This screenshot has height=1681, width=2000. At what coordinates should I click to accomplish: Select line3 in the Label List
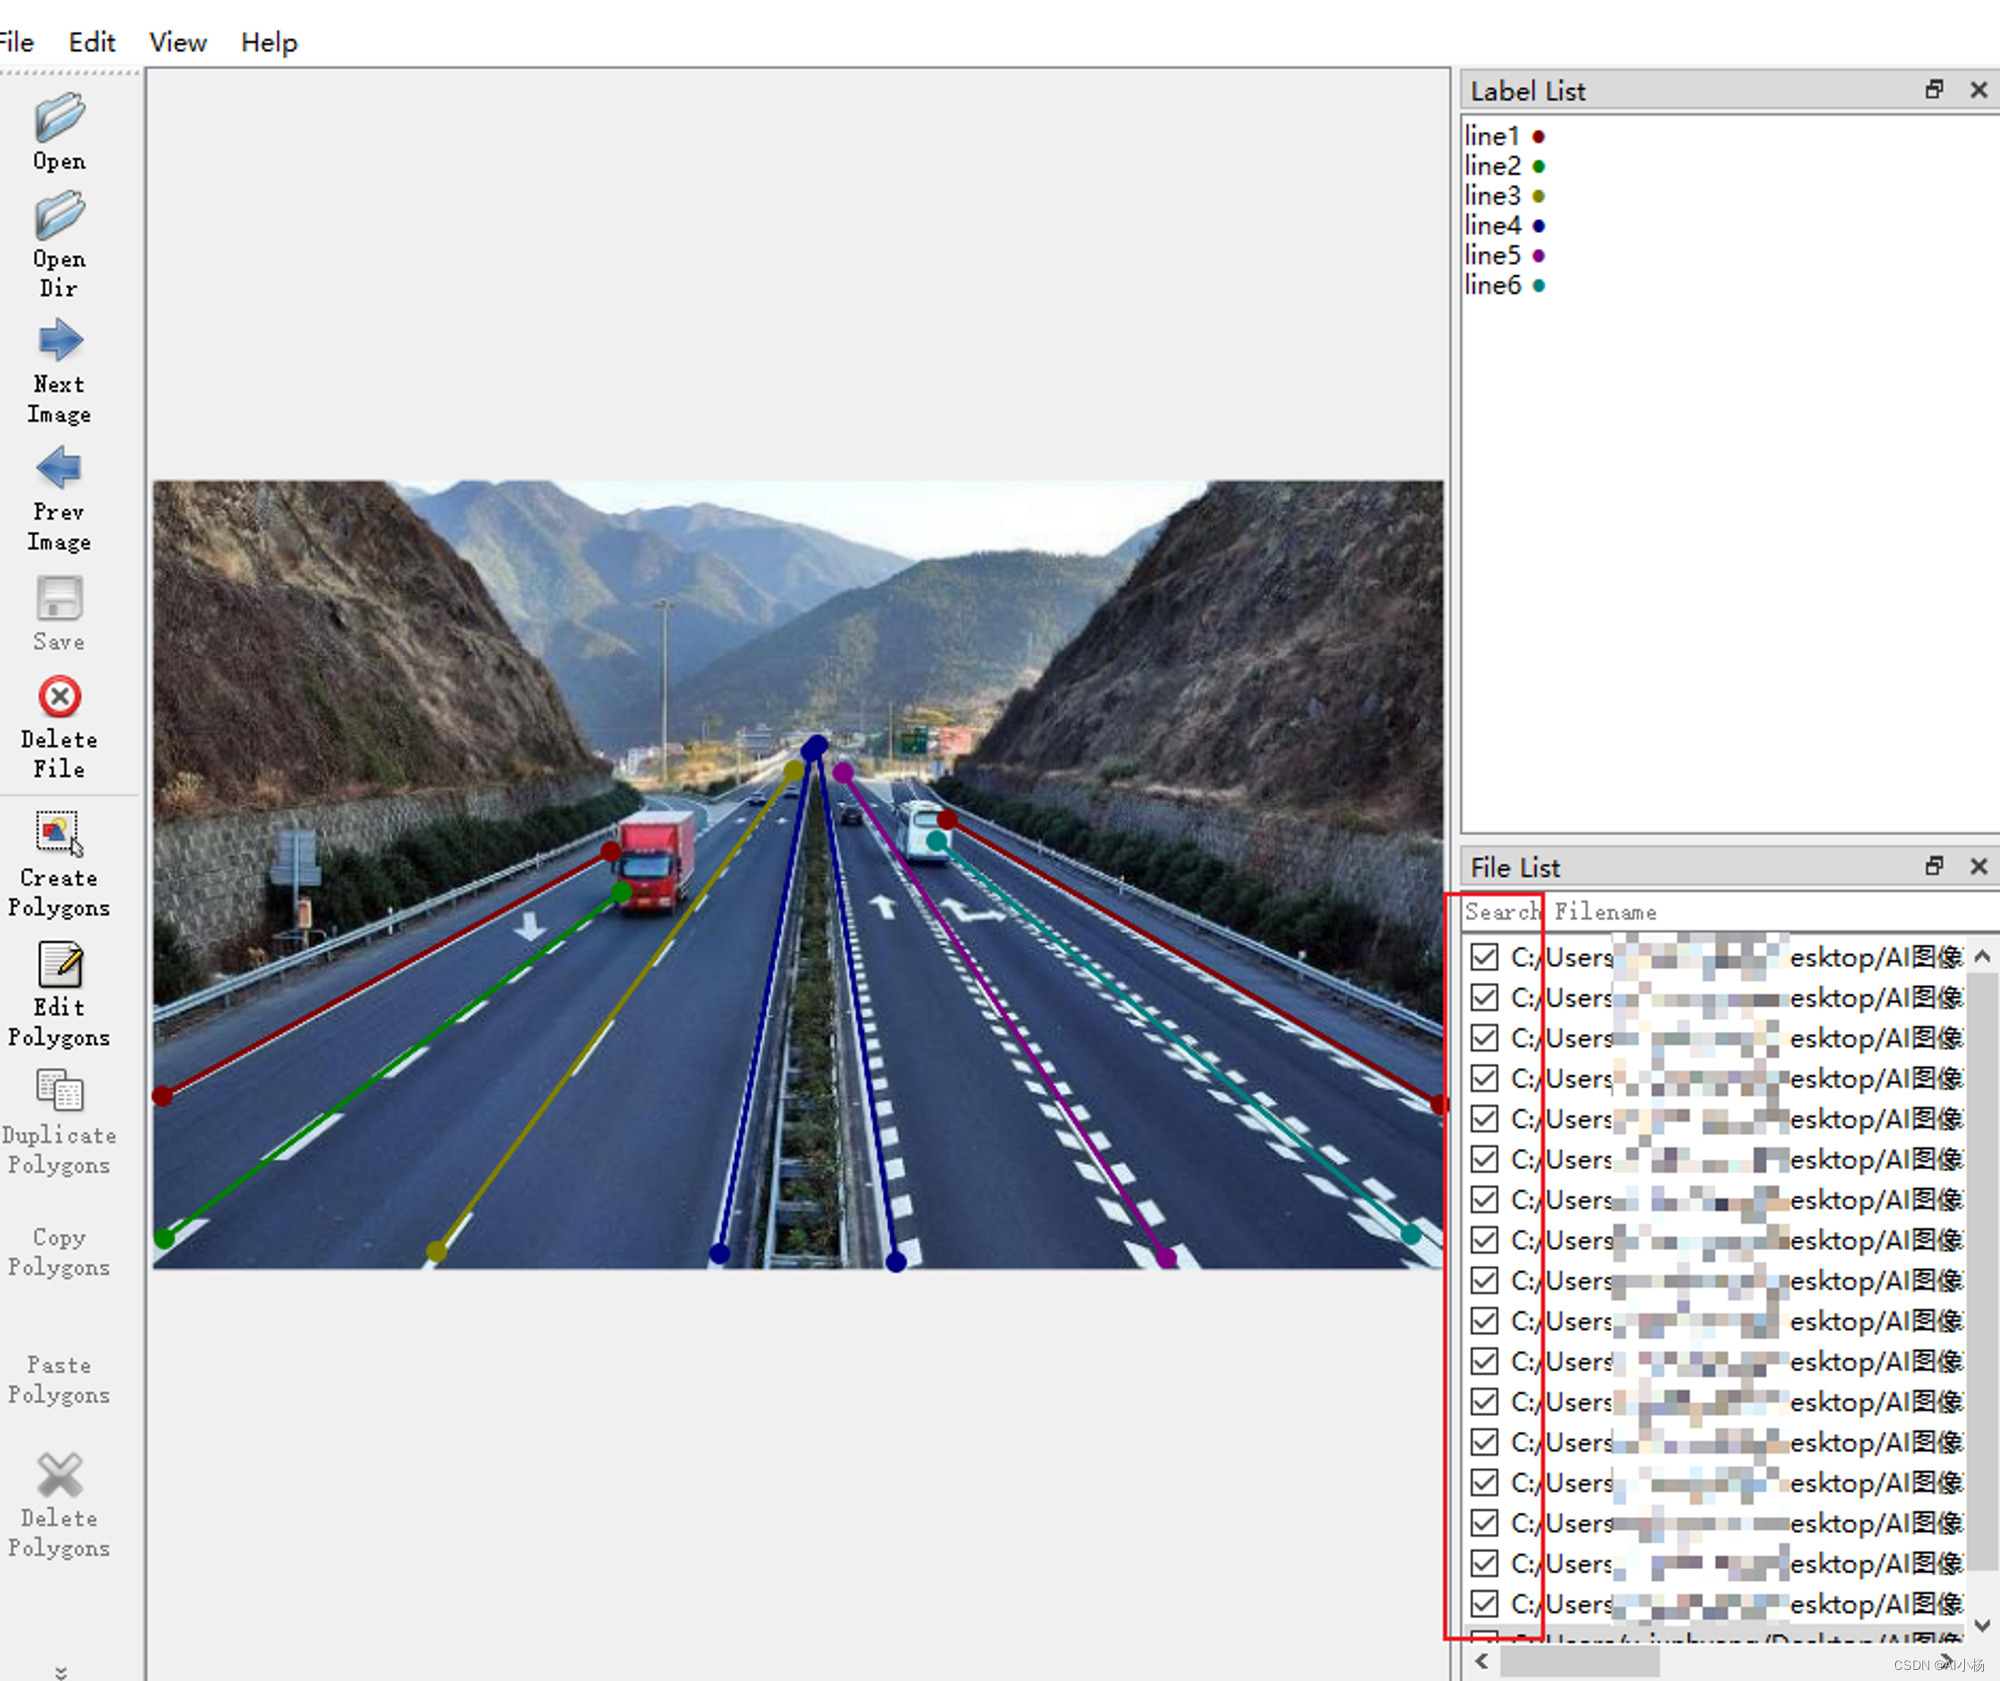pos(1492,196)
